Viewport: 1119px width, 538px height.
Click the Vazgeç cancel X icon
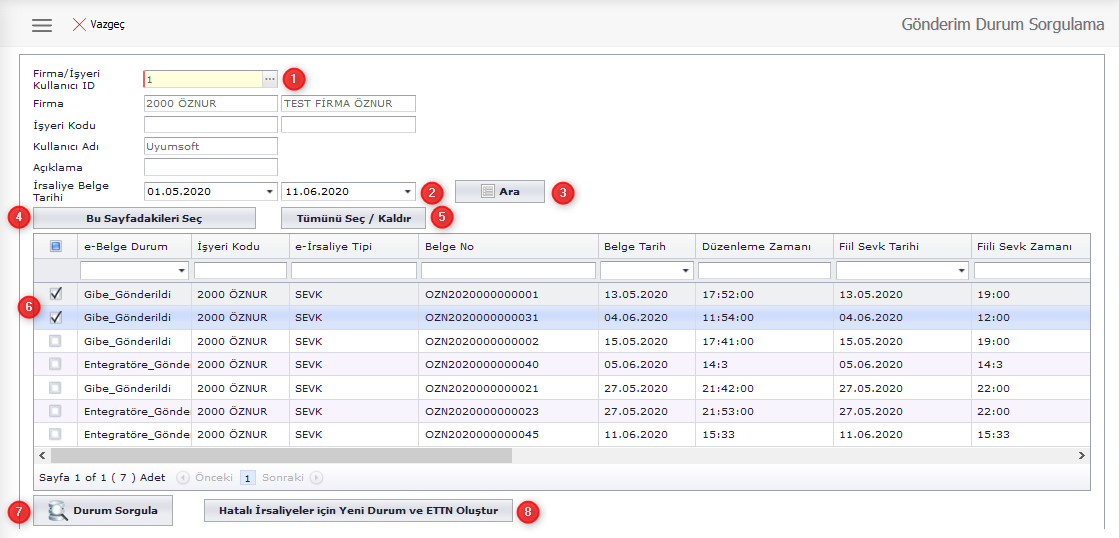click(x=79, y=24)
